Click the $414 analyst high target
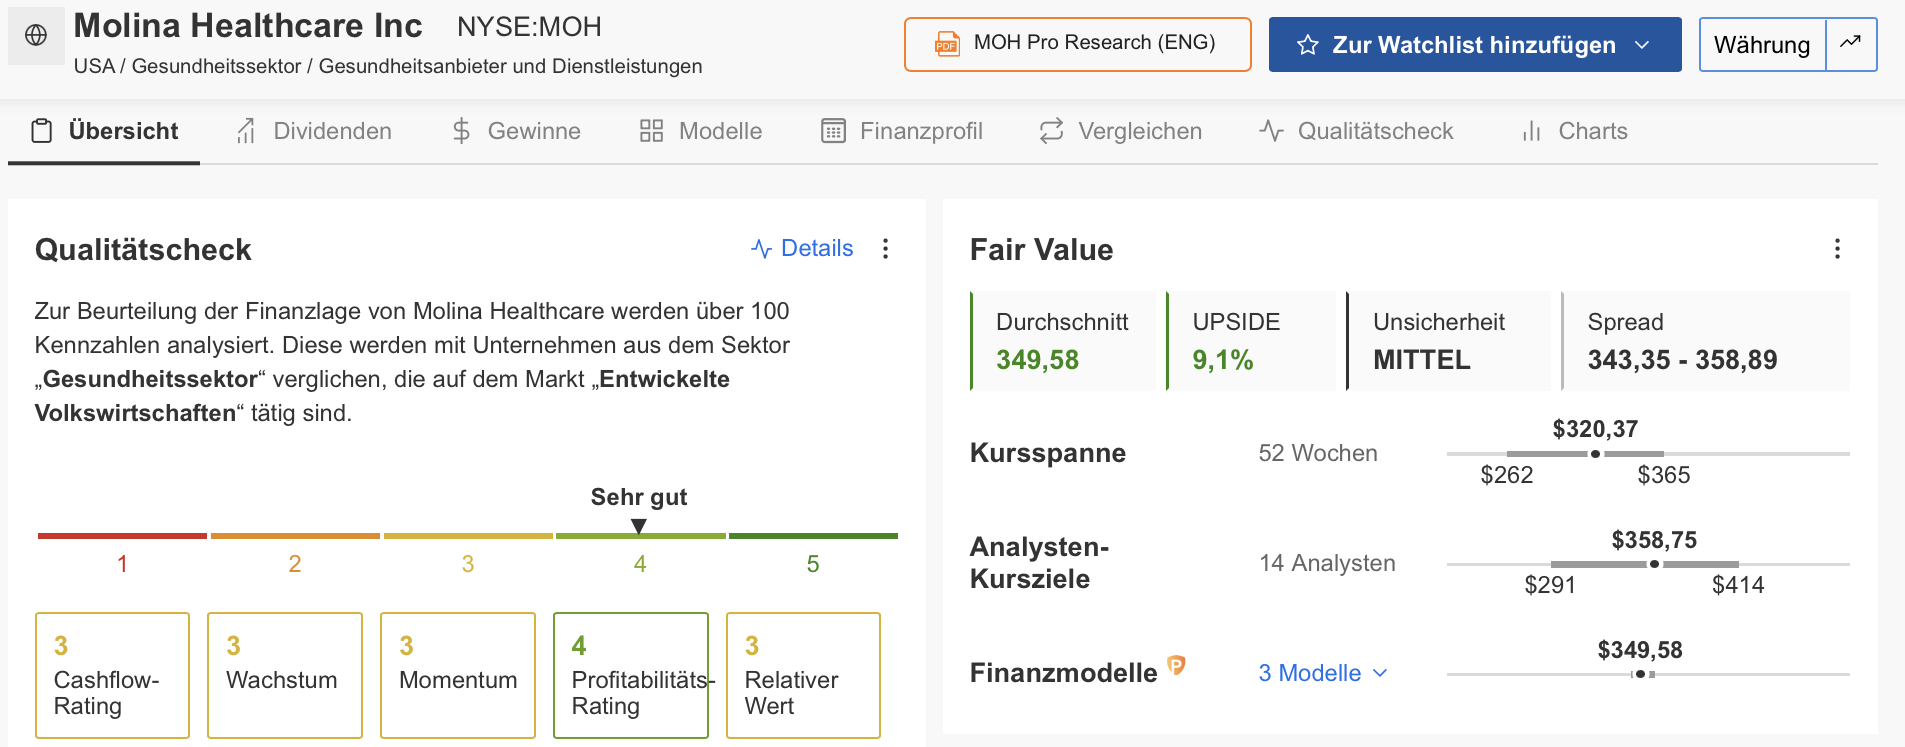Viewport: 1905px width, 747px height. click(1738, 585)
